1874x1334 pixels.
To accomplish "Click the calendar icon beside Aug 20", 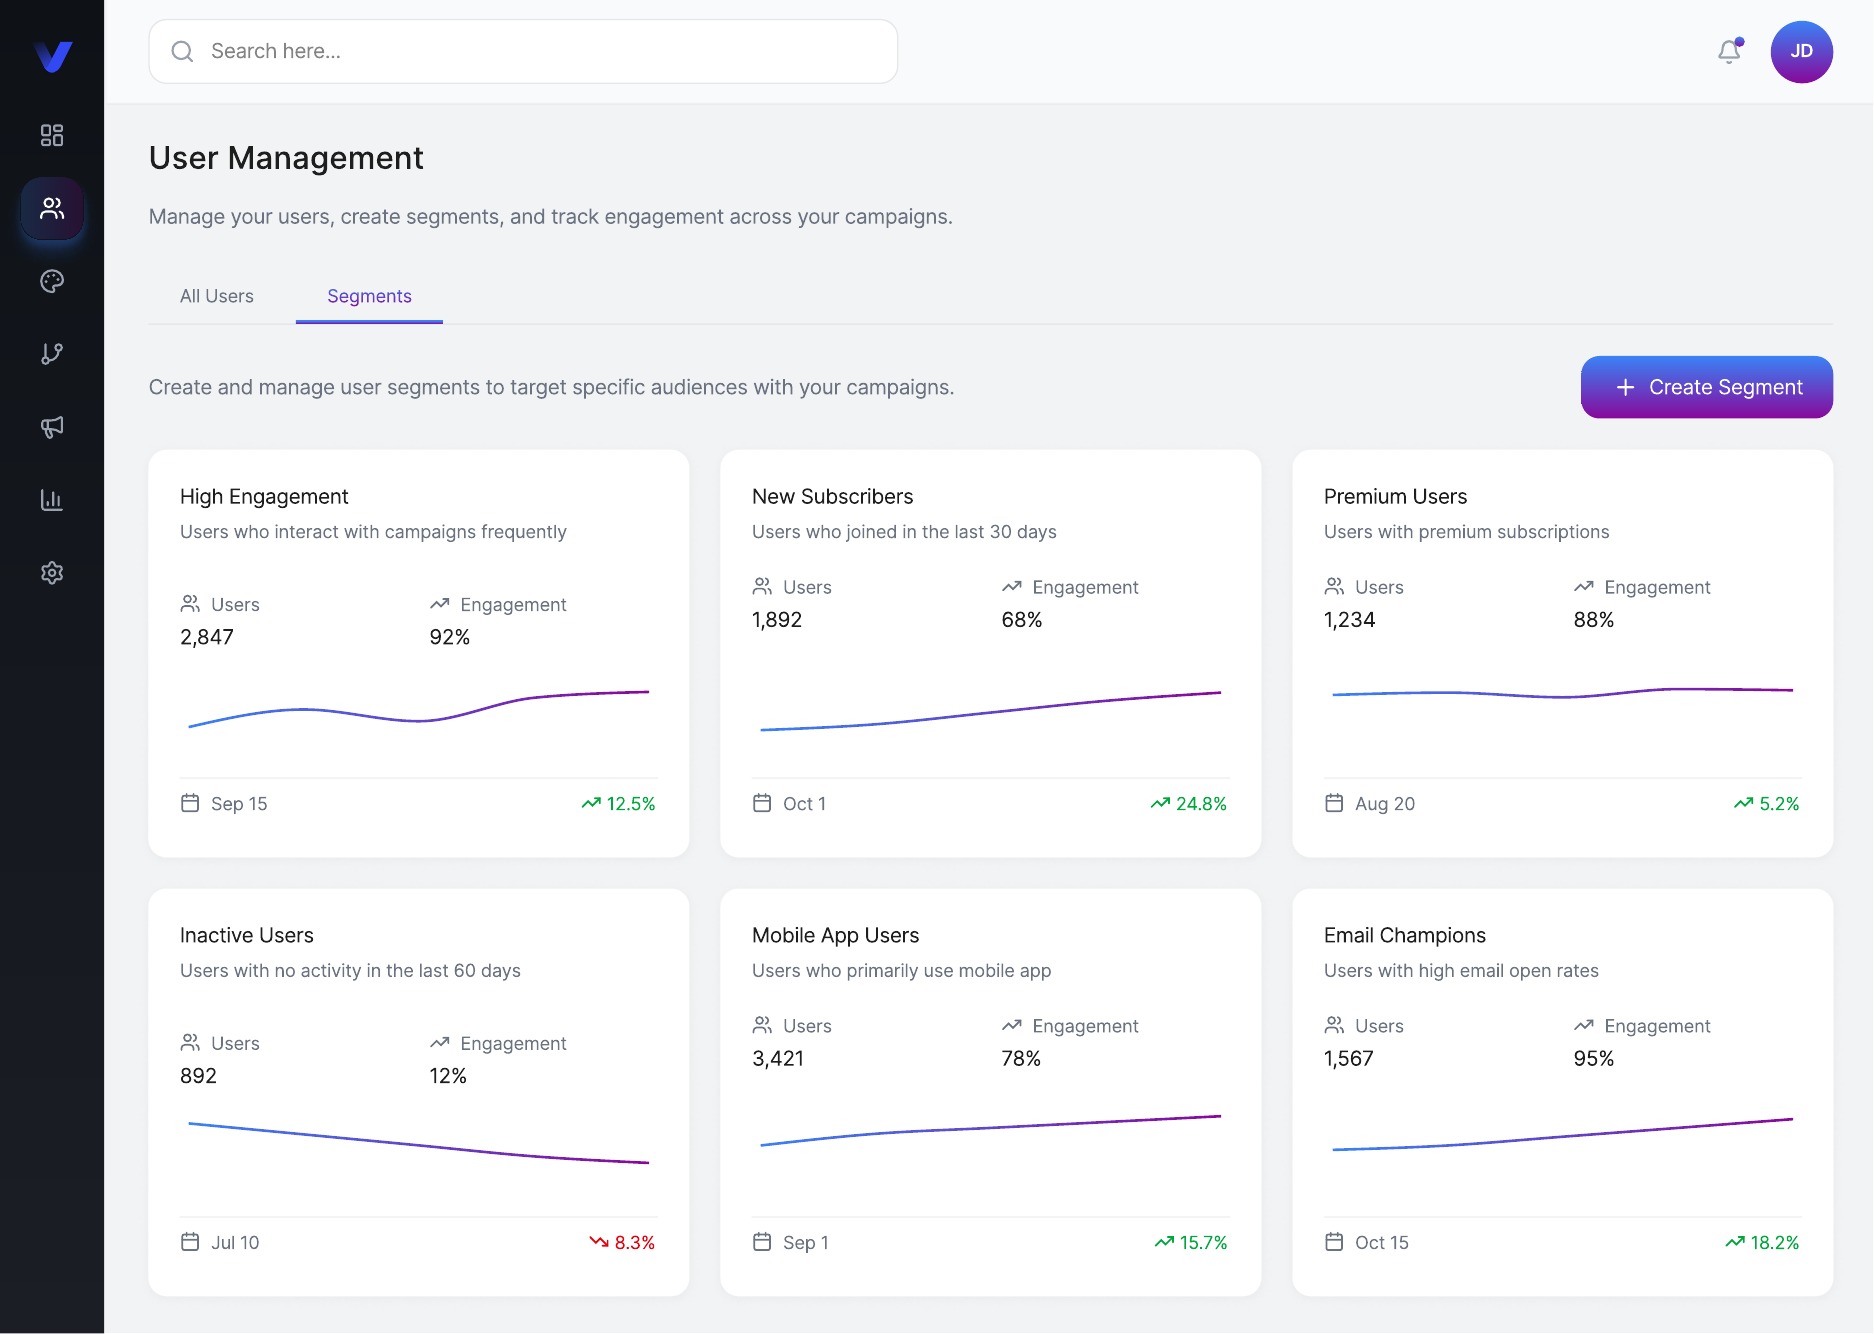I will pyautogui.click(x=1334, y=803).
